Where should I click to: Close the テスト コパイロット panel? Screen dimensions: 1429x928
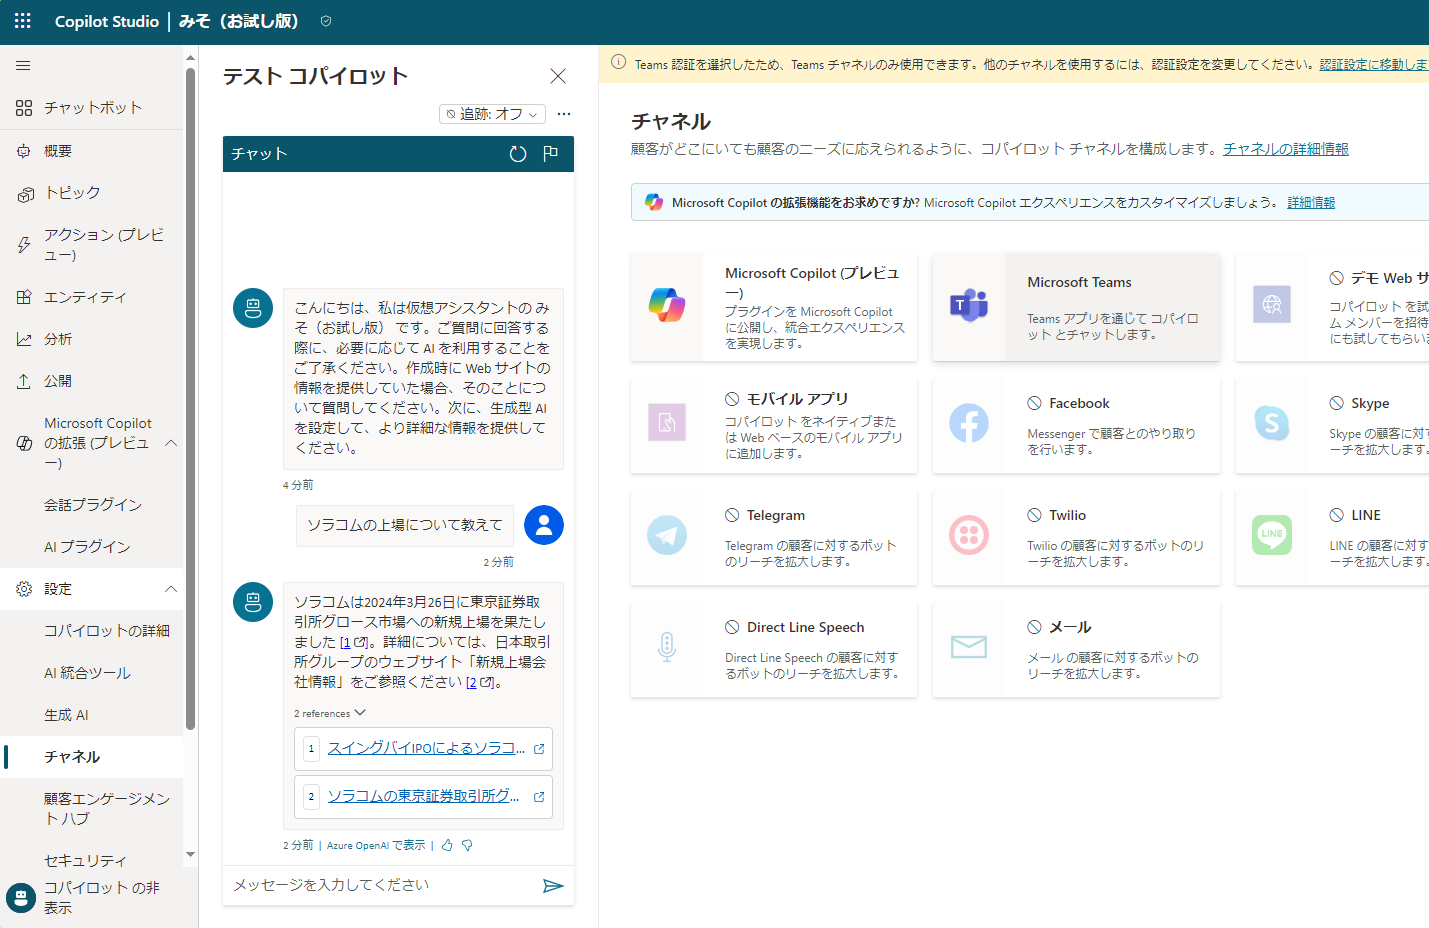click(558, 76)
